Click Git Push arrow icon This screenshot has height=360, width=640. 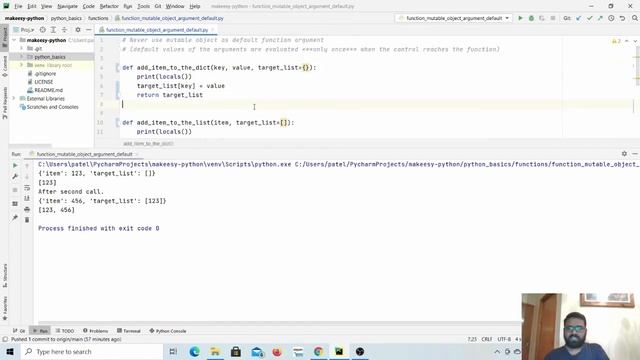pyautogui.click(x=600, y=18)
